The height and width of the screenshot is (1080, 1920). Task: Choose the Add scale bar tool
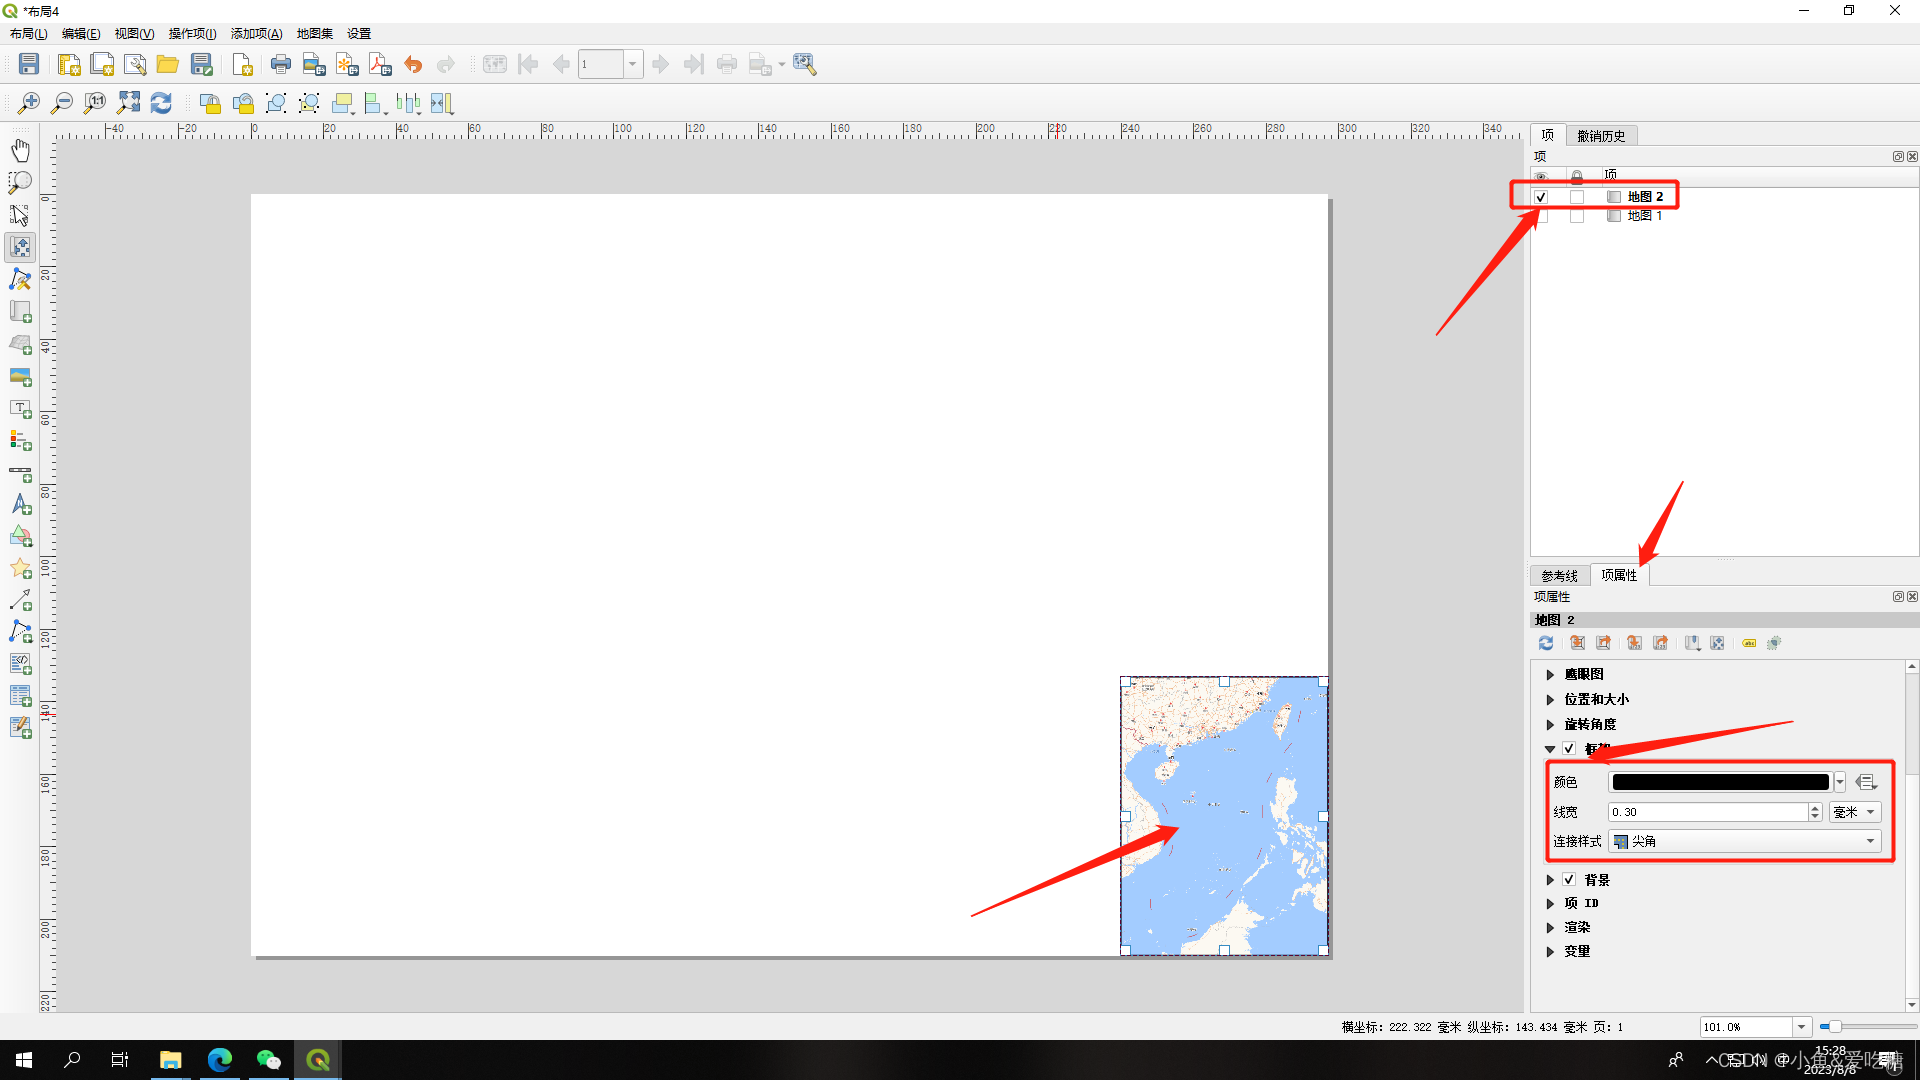[x=20, y=473]
